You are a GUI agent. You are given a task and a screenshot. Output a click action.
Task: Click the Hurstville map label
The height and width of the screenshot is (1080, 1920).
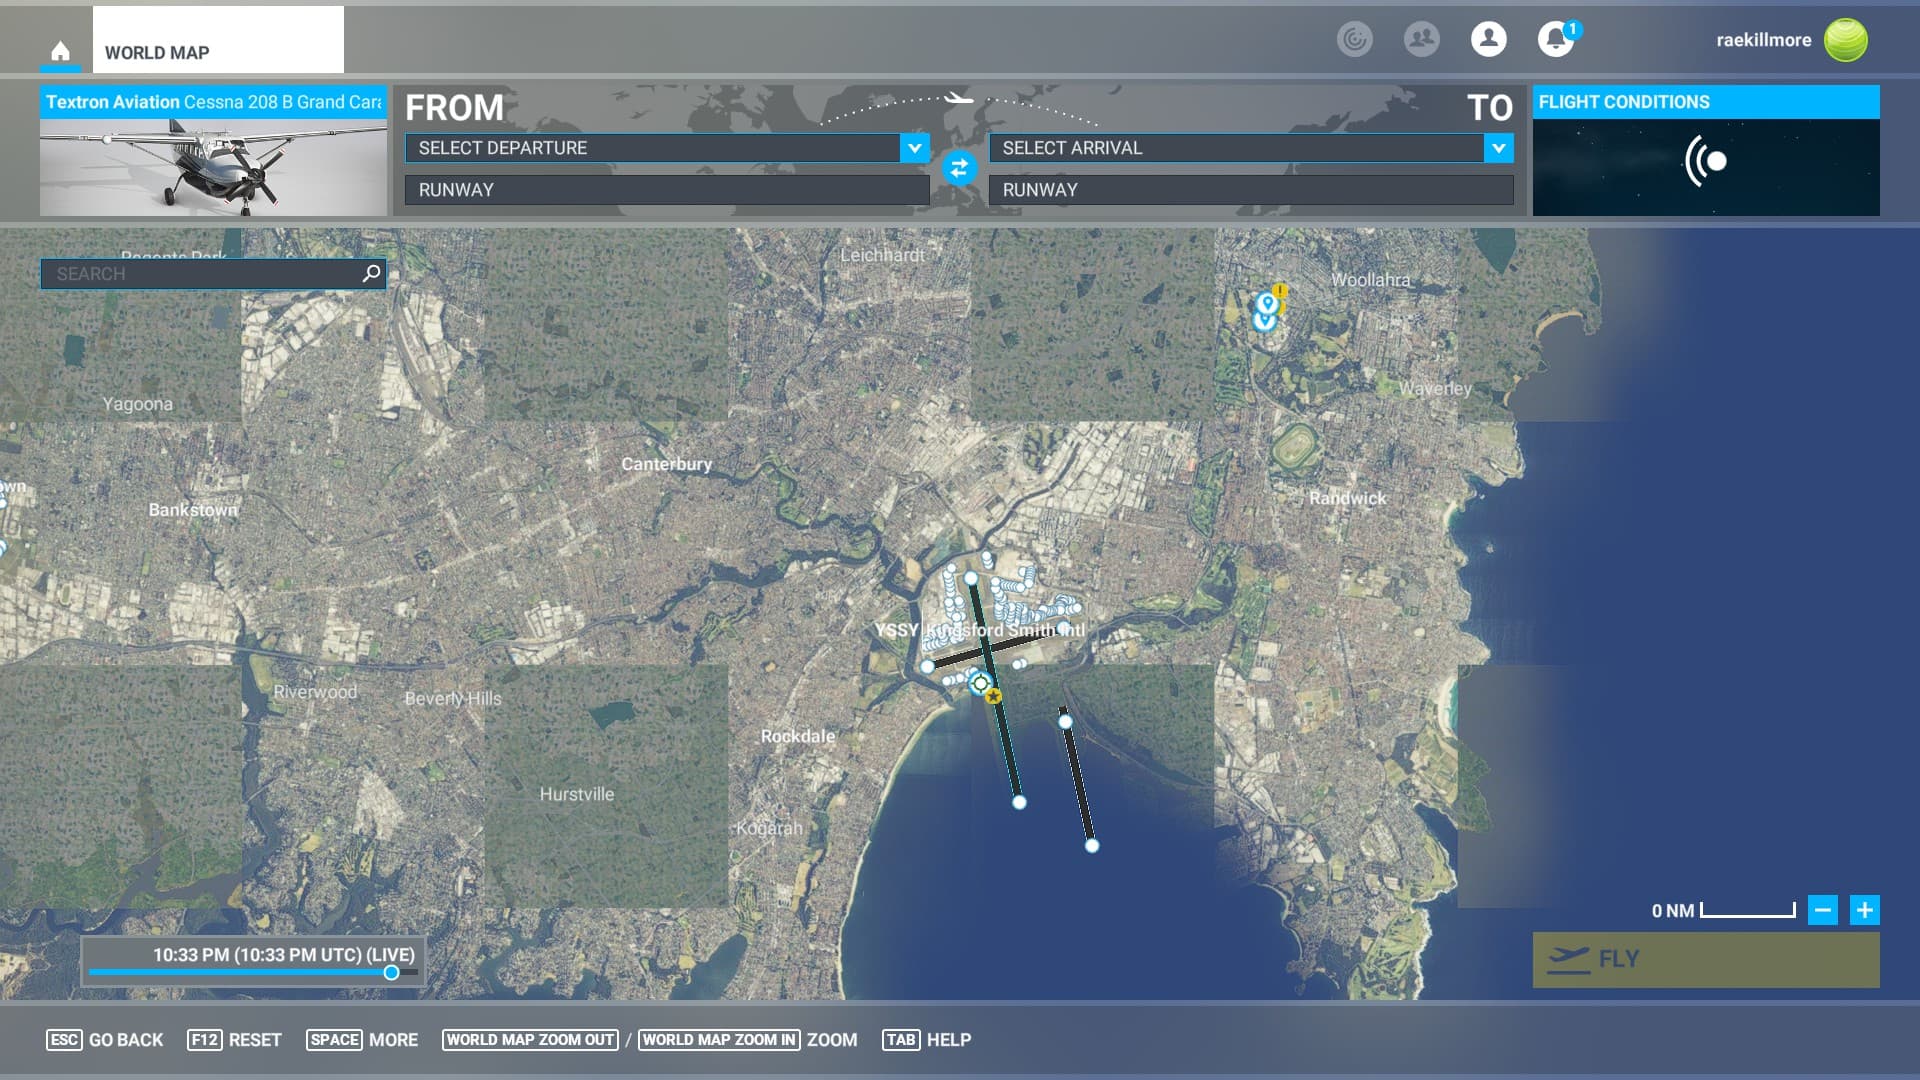pos(577,794)
